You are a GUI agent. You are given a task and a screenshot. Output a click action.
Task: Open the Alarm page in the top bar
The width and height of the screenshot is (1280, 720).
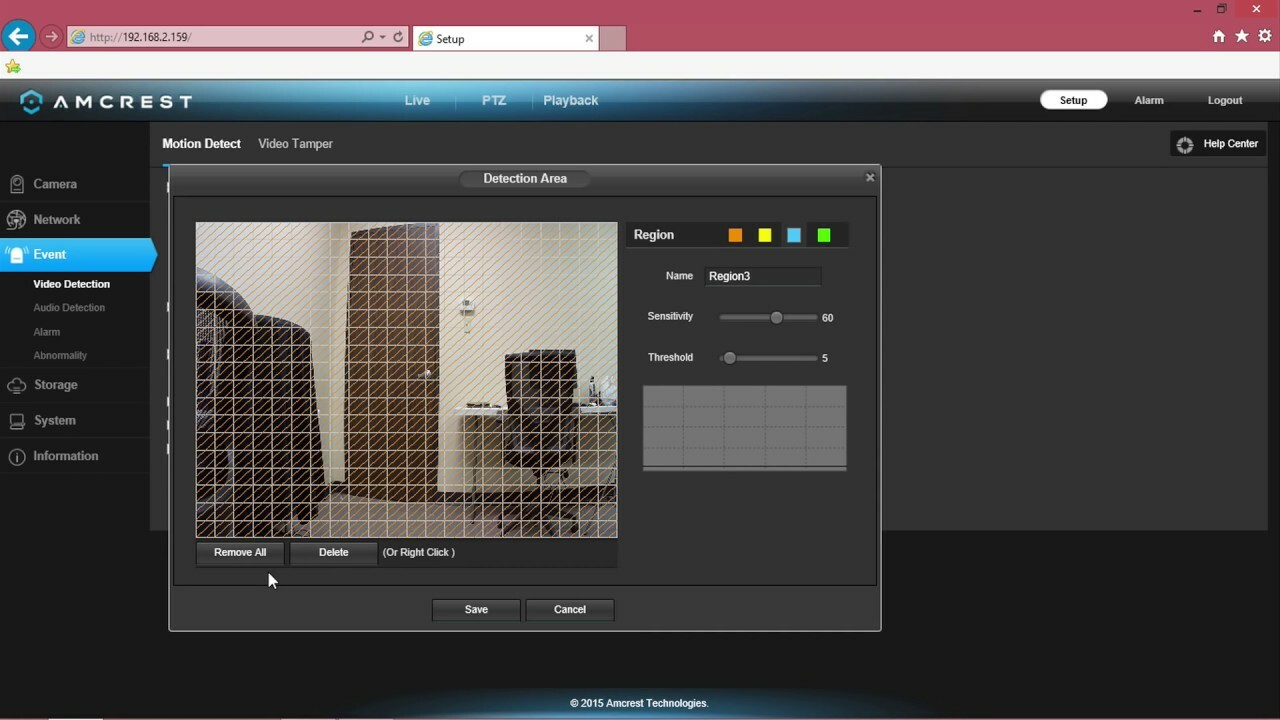tap(1149, 100)
